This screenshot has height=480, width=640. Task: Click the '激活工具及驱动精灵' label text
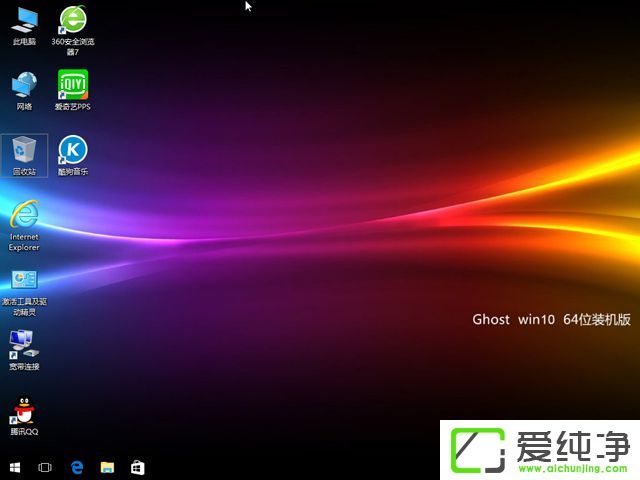[24, 306]
